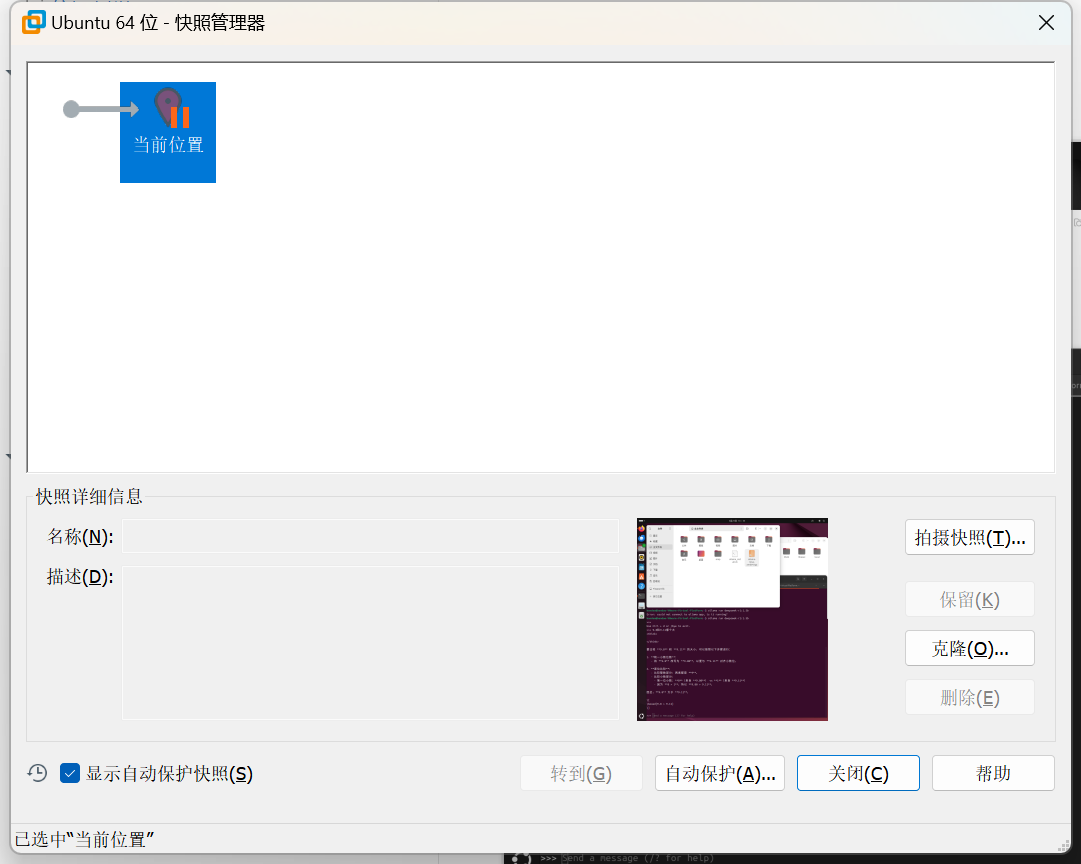Open the 克隆(O)... clone dialog
Image resolution: width=1081 pixels, height=864 pixels.
tap(969, 648)
